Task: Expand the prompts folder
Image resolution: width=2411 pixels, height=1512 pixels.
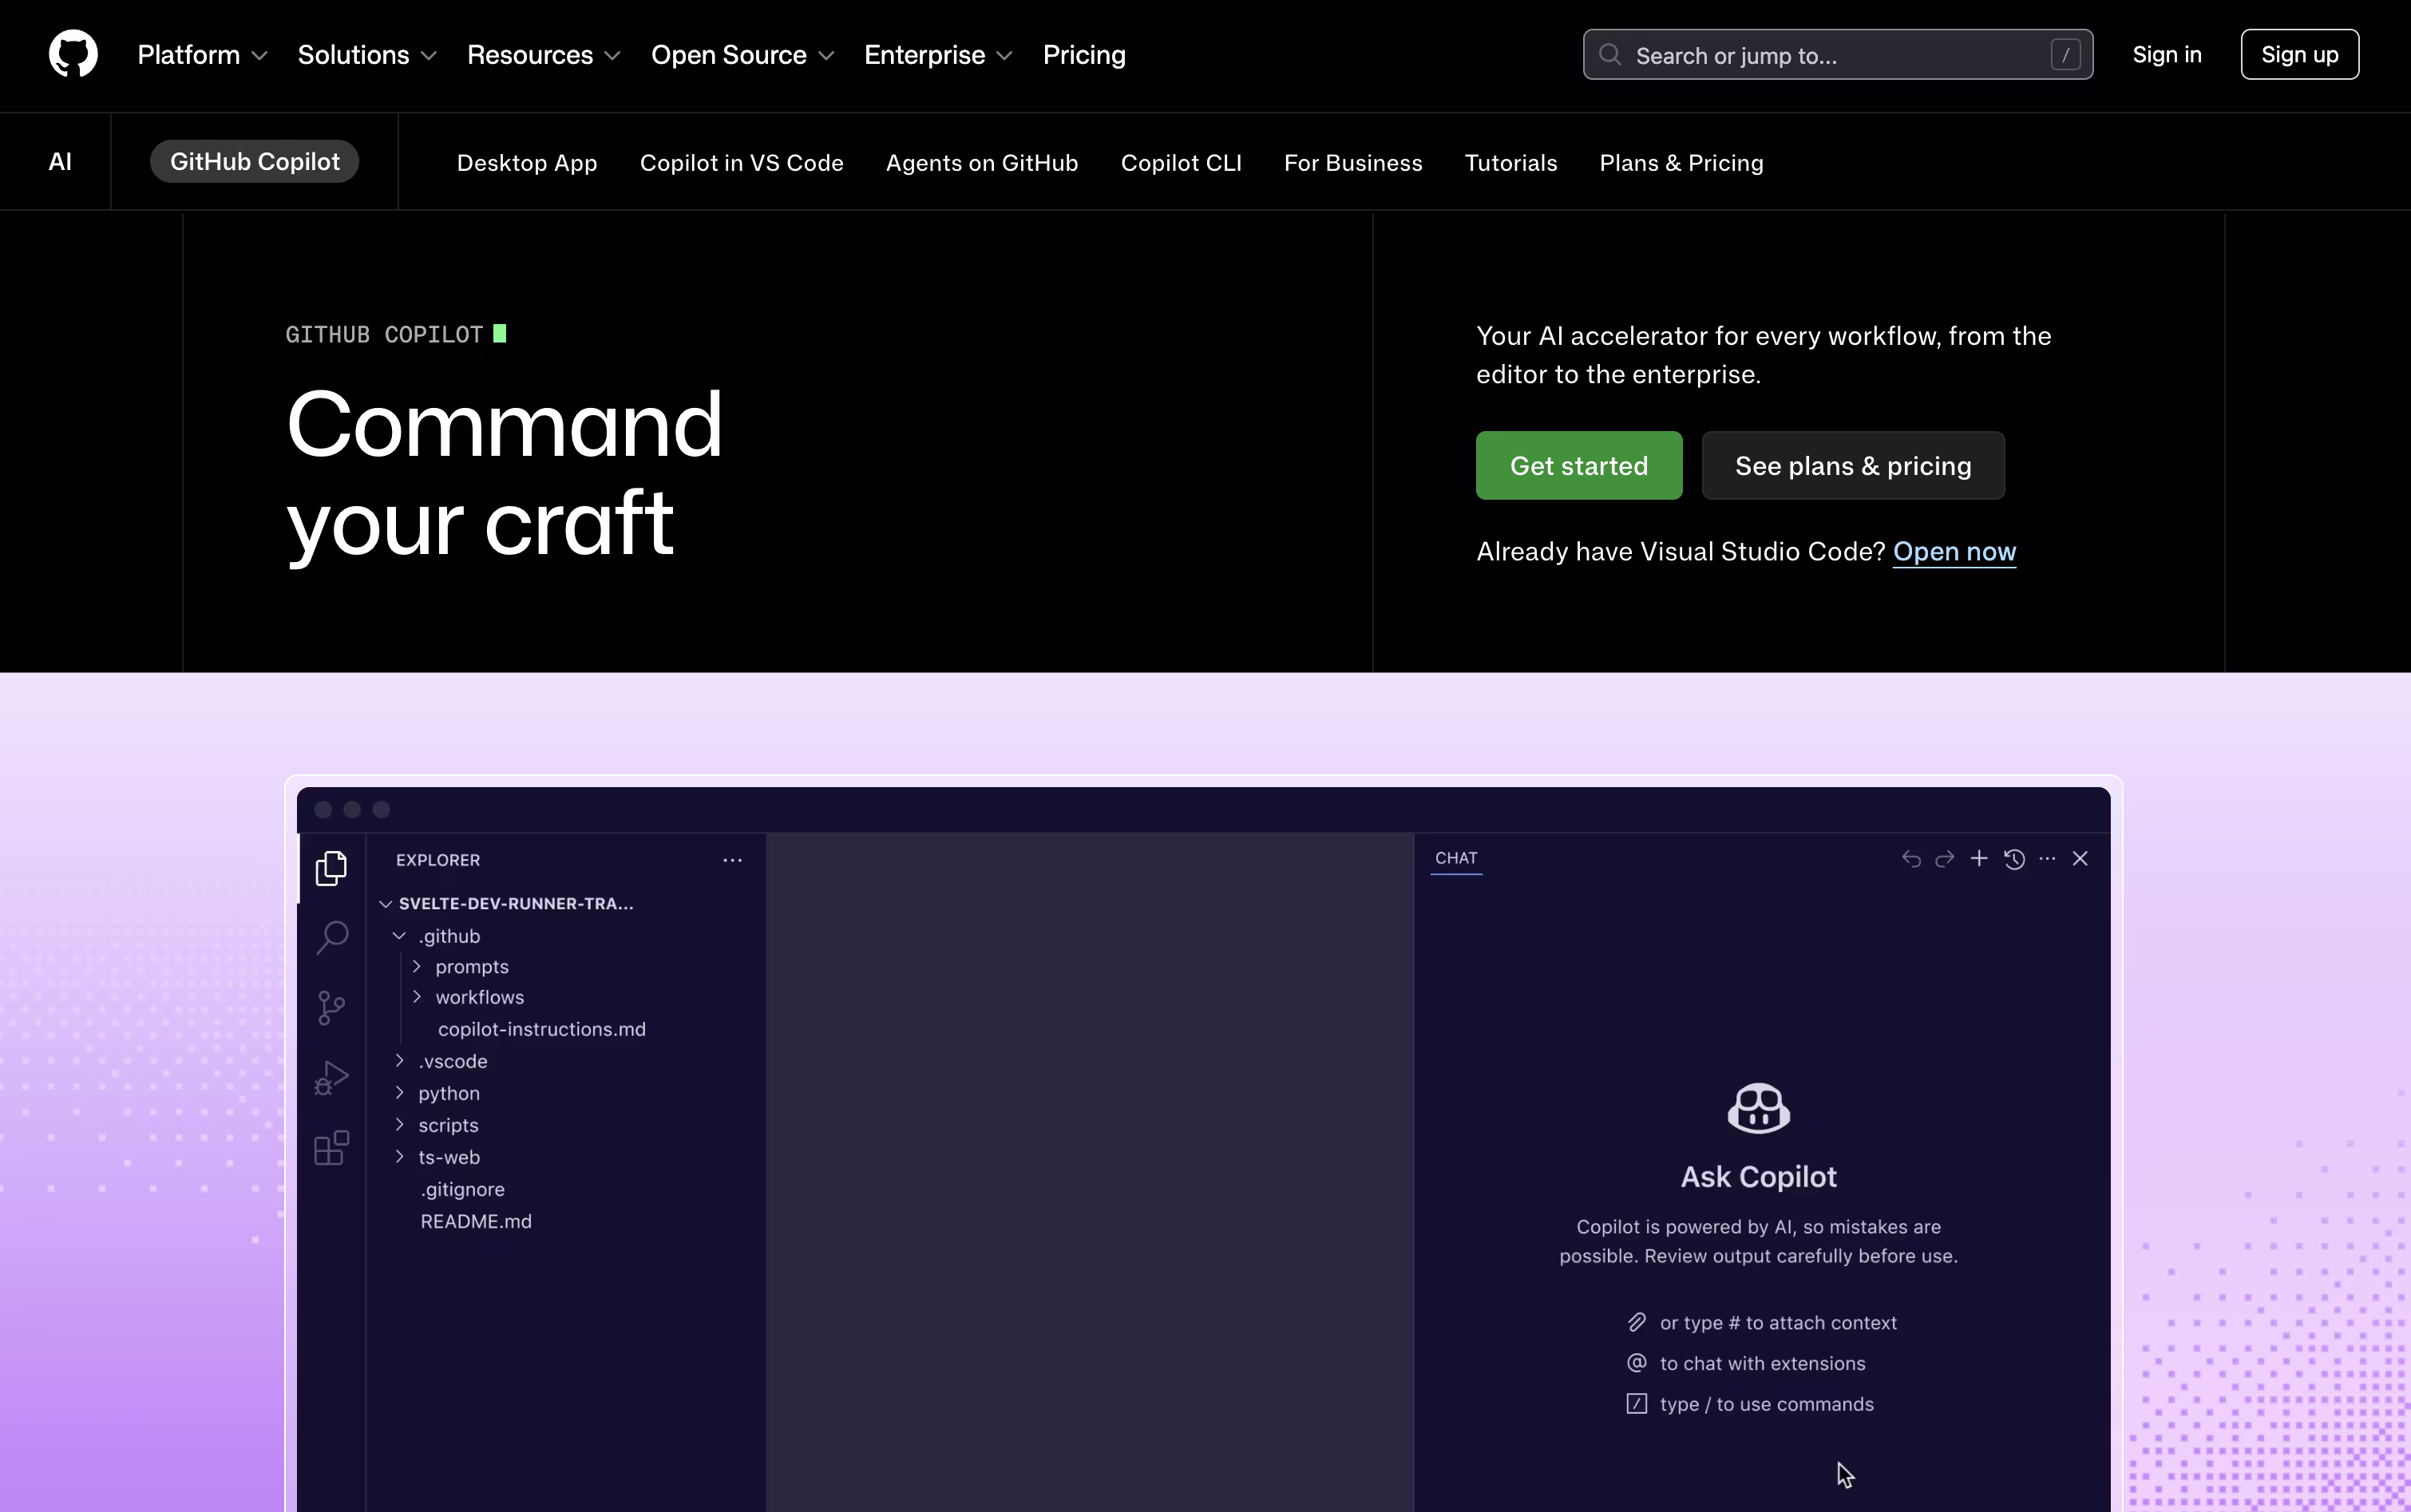Action: (461, 967)
